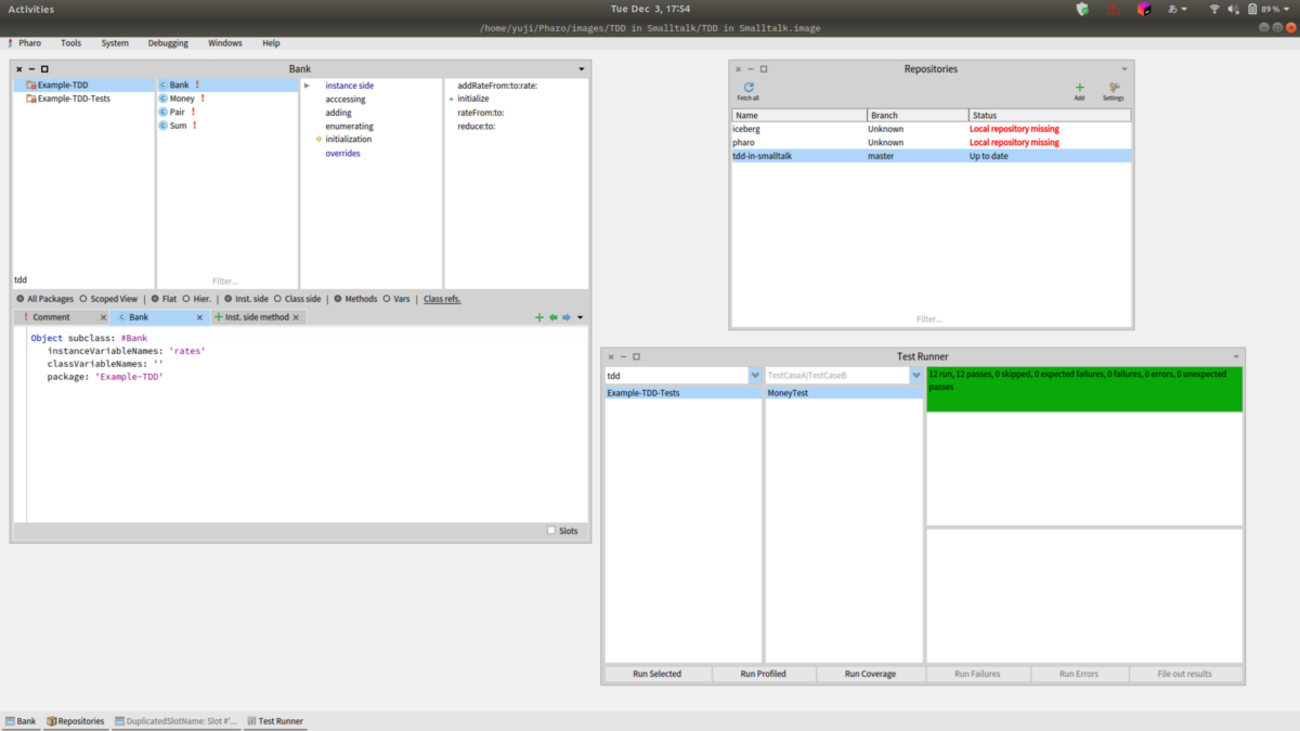Click the green test results bar
This screenshot has height=731, width=1300.
pos(1084,389)
